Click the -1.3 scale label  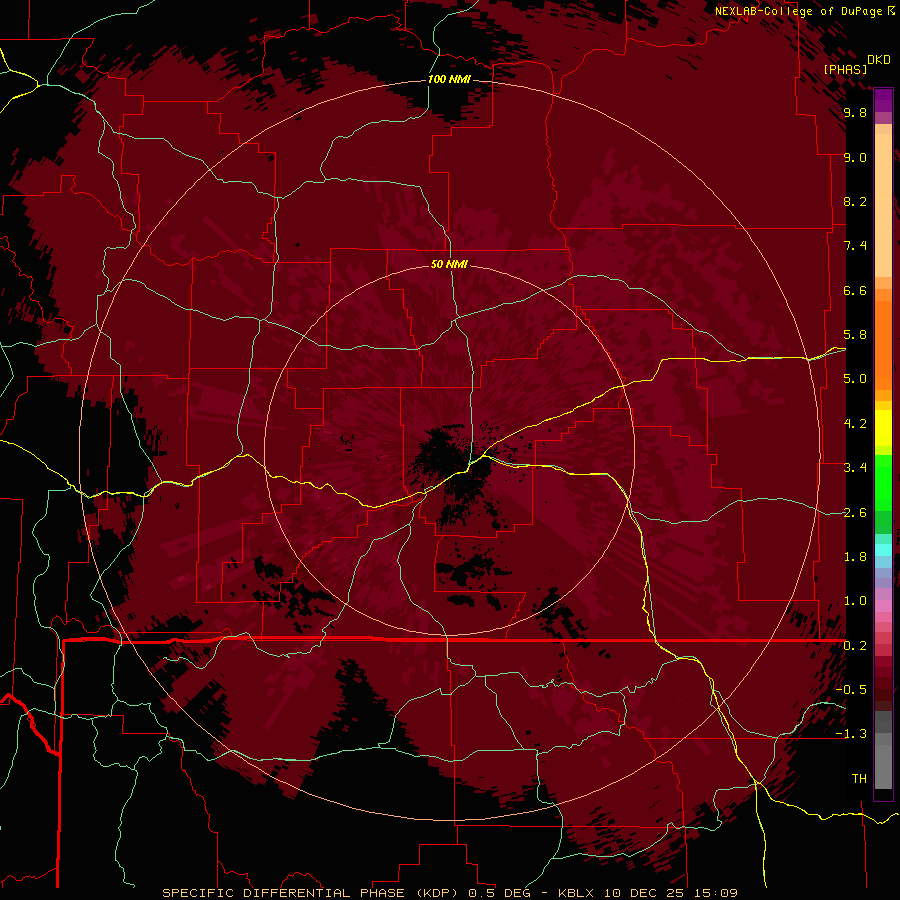851,734
